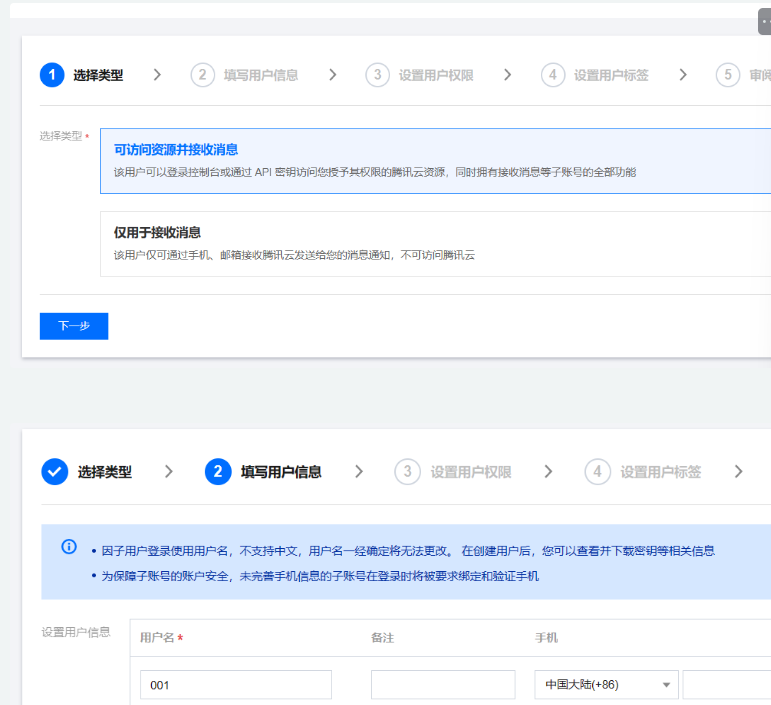The height and width of the screenshot is (705, 771).
Task: Click the grey dots icon at top-right corner
Action: (765, 21)
